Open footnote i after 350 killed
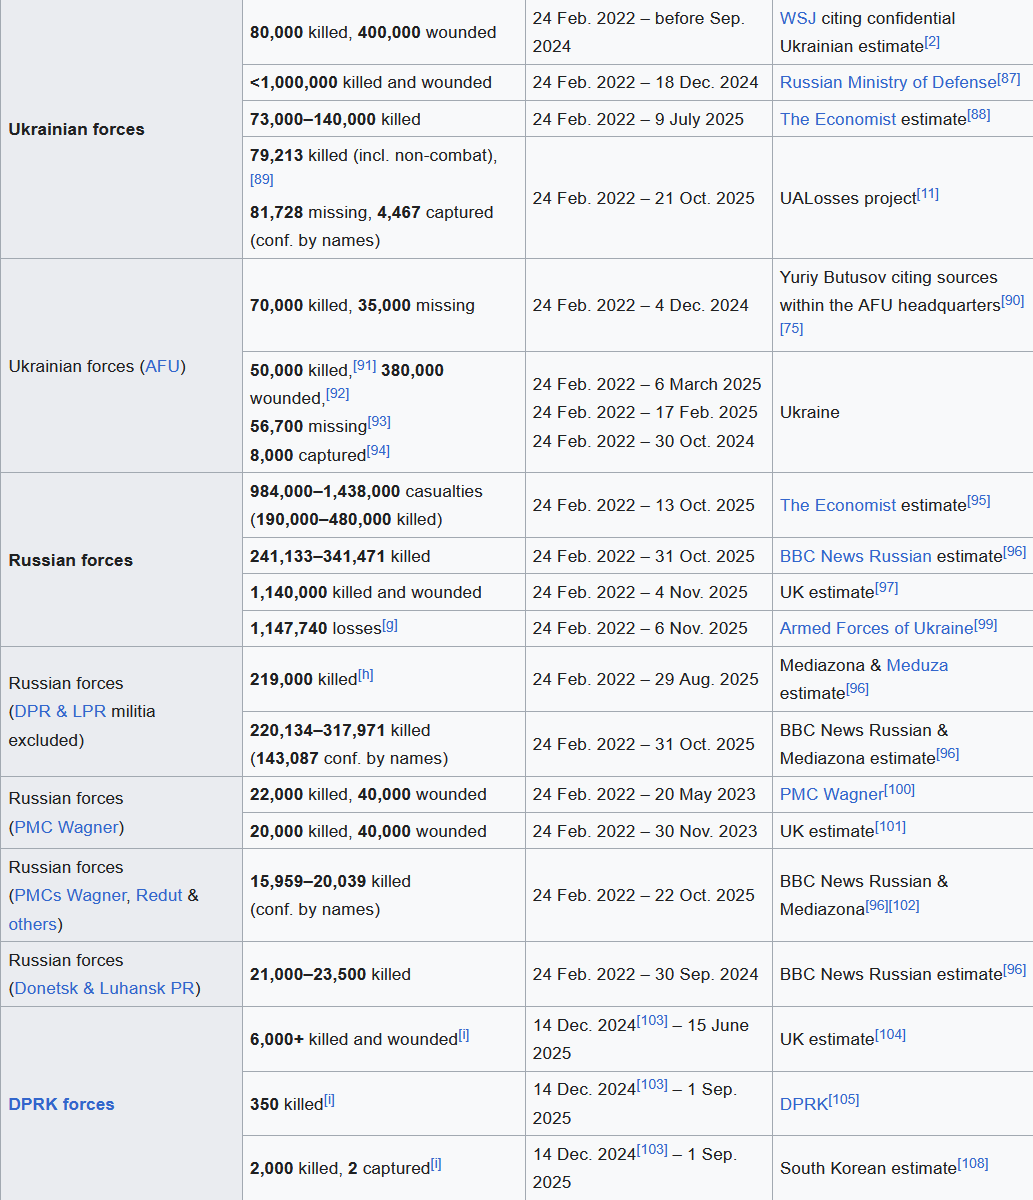This screenshot has width=1033, height=1200. [329, 1100]
